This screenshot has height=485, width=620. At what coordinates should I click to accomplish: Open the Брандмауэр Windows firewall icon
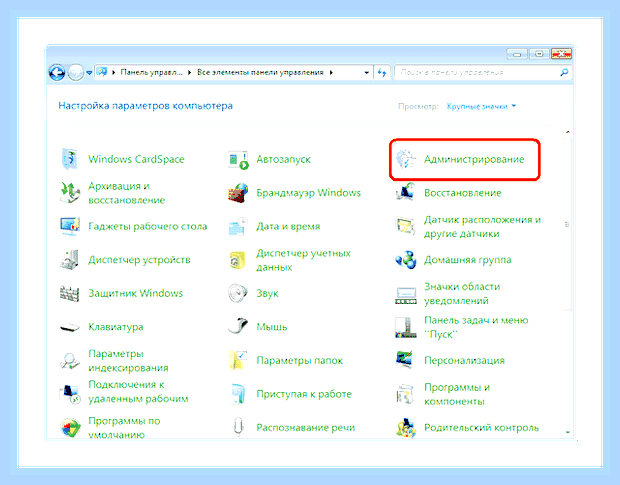[x=238, y=193]
